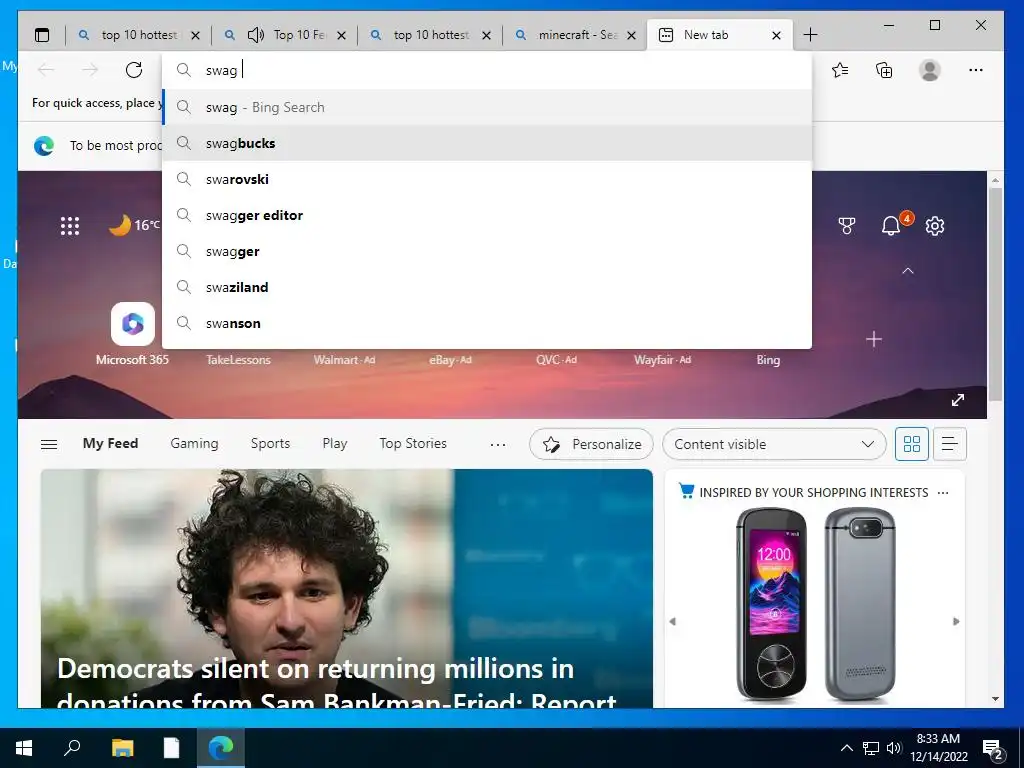Add a new browser tab
Image resolution: width=1024 pixels, height=768 pixels.
click(x=810, y=35)
